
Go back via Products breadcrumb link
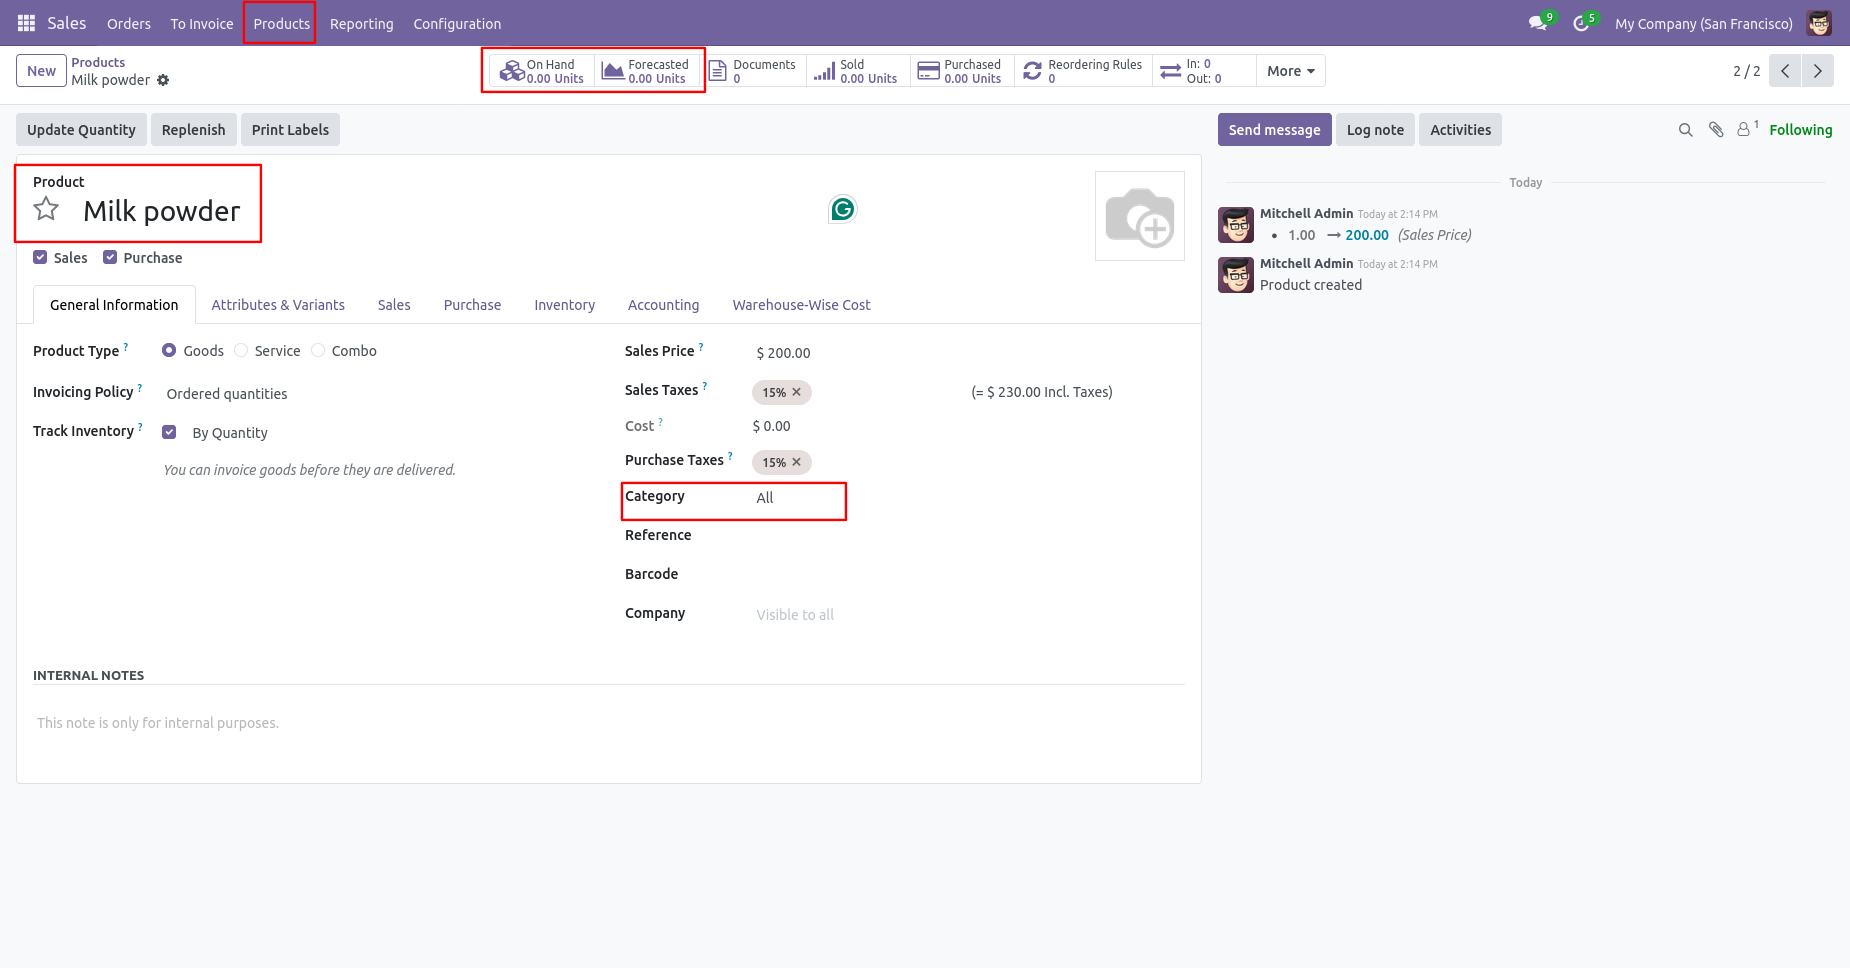(x=98, y=62)
